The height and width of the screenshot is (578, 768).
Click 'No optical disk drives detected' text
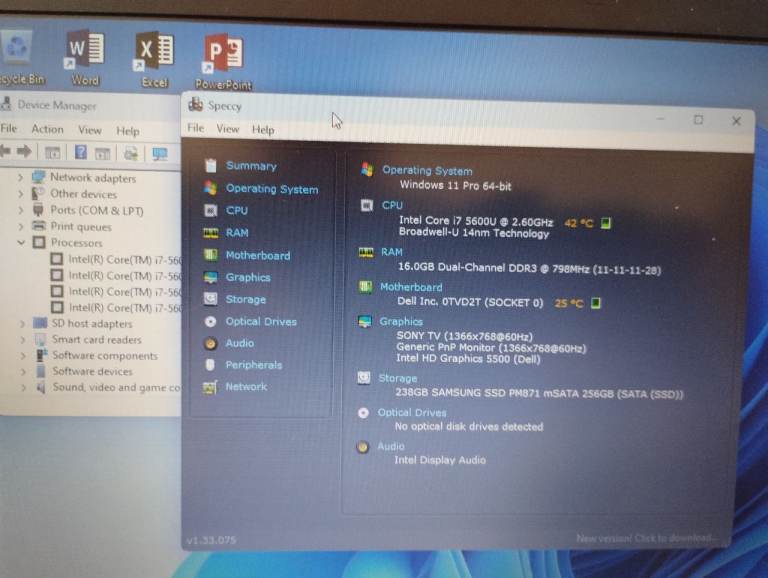pos(469,427)
